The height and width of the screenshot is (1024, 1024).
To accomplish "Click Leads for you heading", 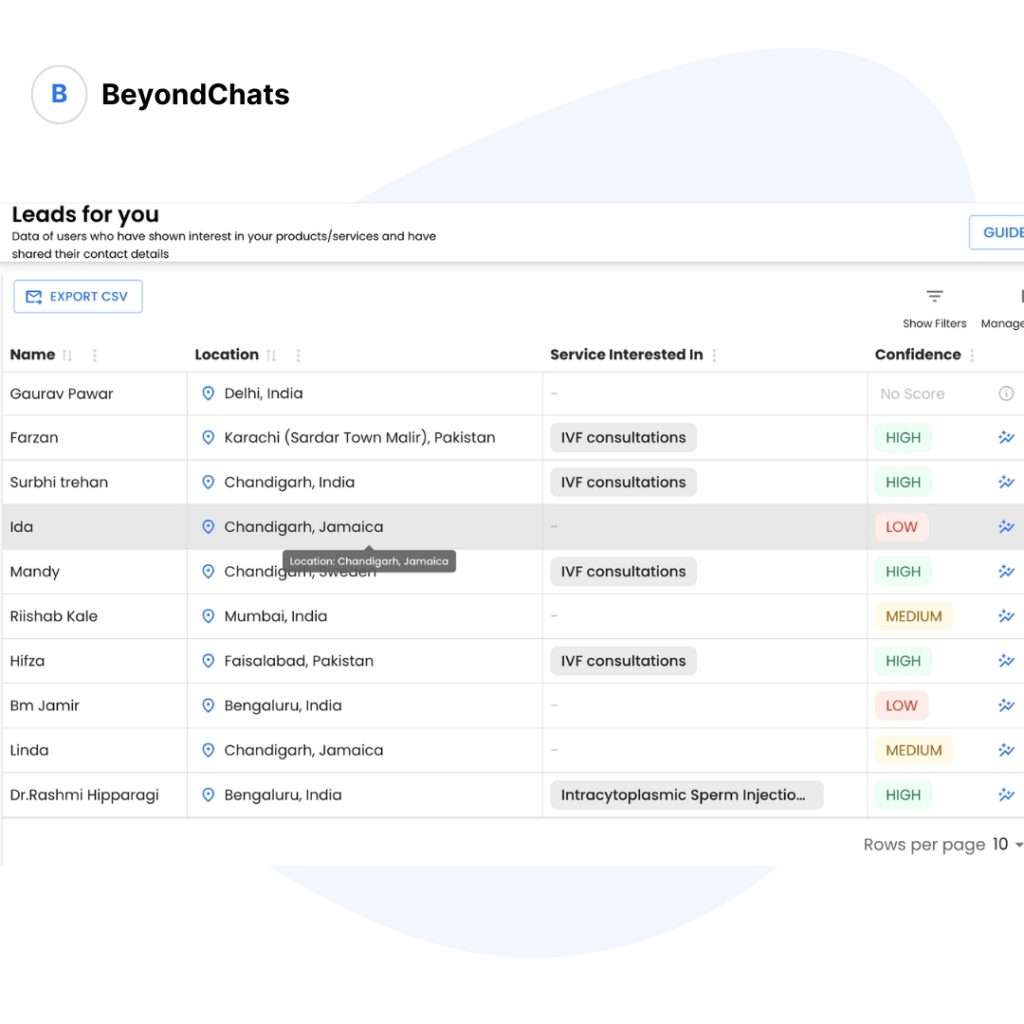I will click(86, 214).
